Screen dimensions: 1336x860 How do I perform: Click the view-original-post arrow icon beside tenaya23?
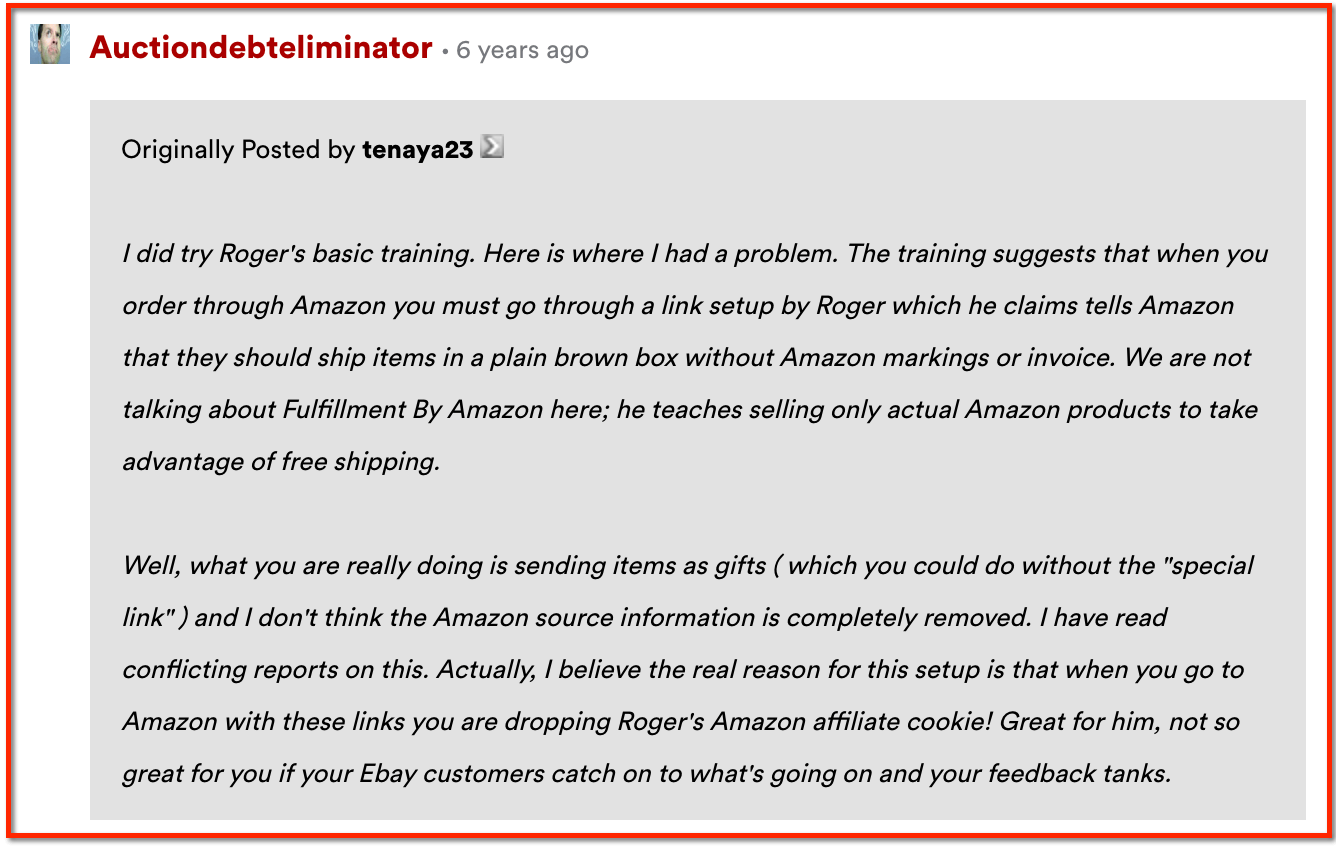pos(492,147)
